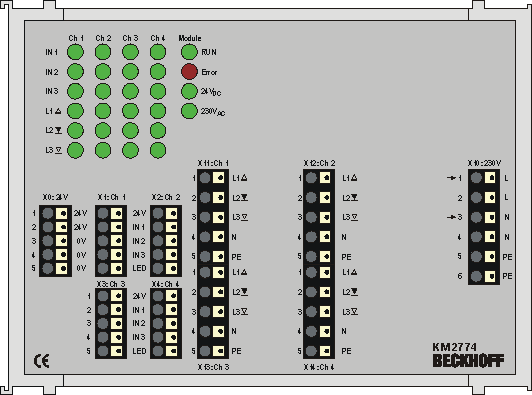Click the PE terminal 6 on X10 230V
The image size is (532, 395).
(x=483, y=276)
